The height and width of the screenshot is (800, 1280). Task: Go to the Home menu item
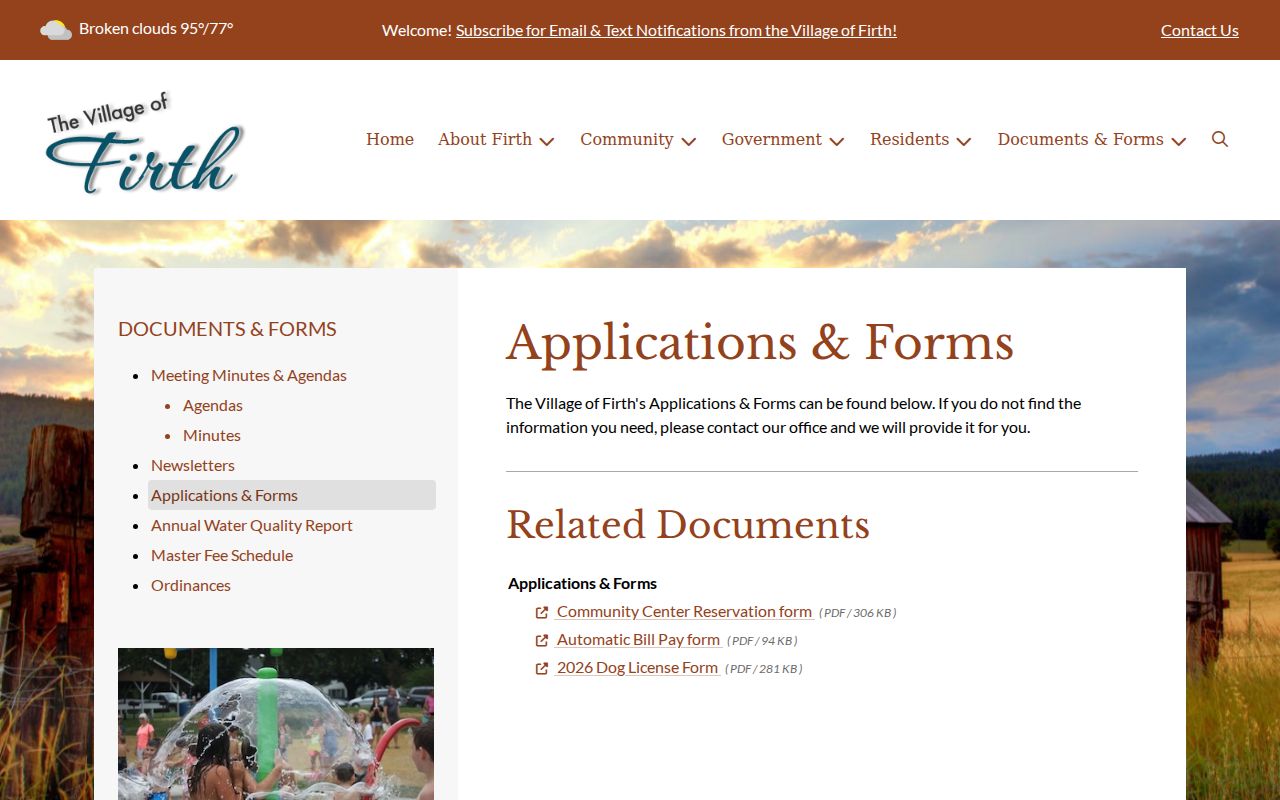[x=390, y=139]
